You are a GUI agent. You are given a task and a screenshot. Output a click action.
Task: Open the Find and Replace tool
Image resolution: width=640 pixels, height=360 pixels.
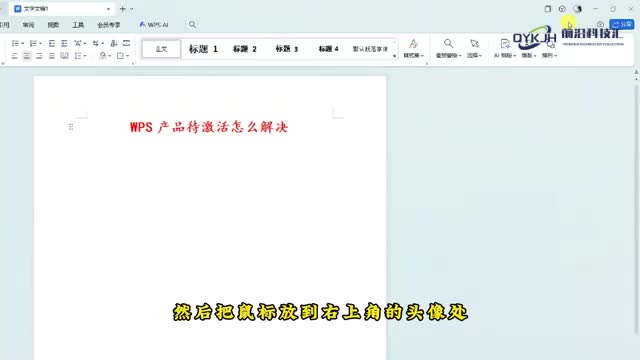click(x=448, y=48)
